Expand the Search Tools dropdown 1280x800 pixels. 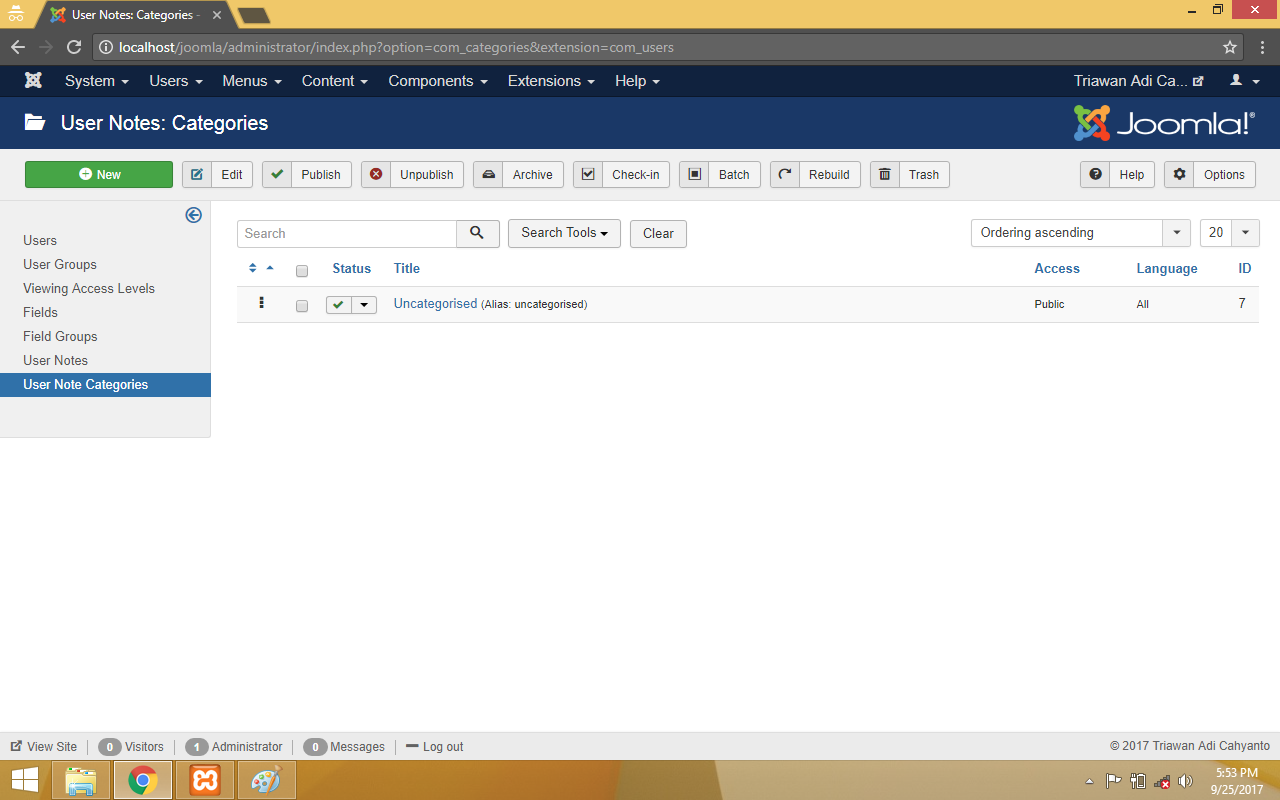[x=564, y=233]
